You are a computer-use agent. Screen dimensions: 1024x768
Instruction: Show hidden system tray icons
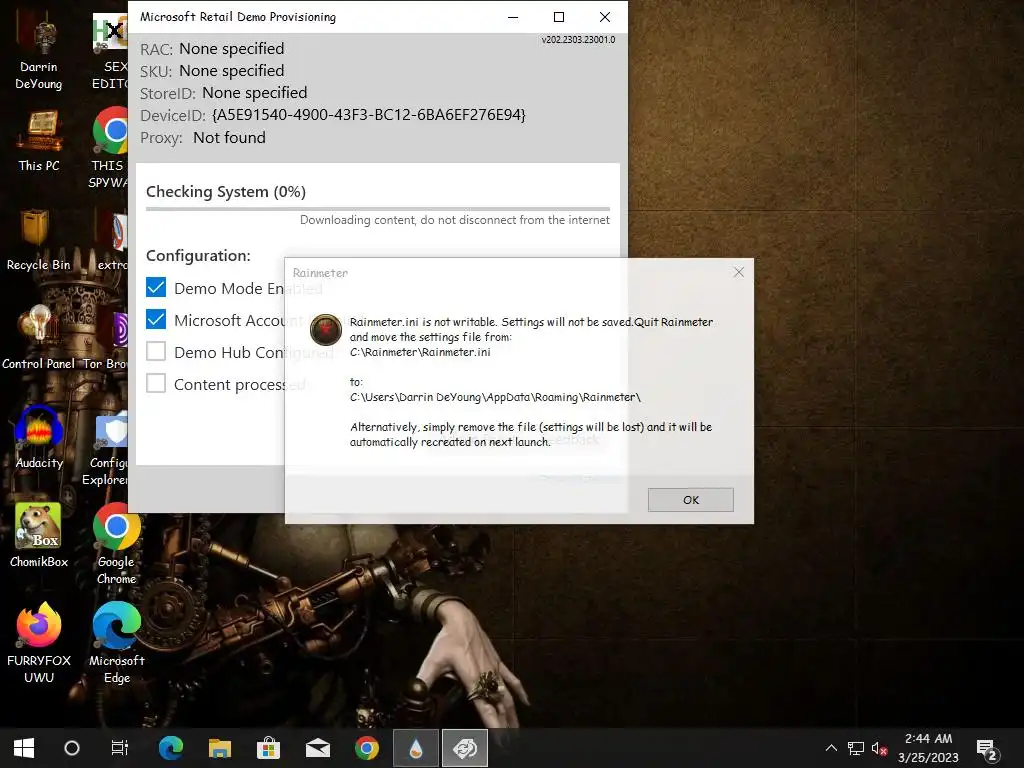tap(831, 748)
